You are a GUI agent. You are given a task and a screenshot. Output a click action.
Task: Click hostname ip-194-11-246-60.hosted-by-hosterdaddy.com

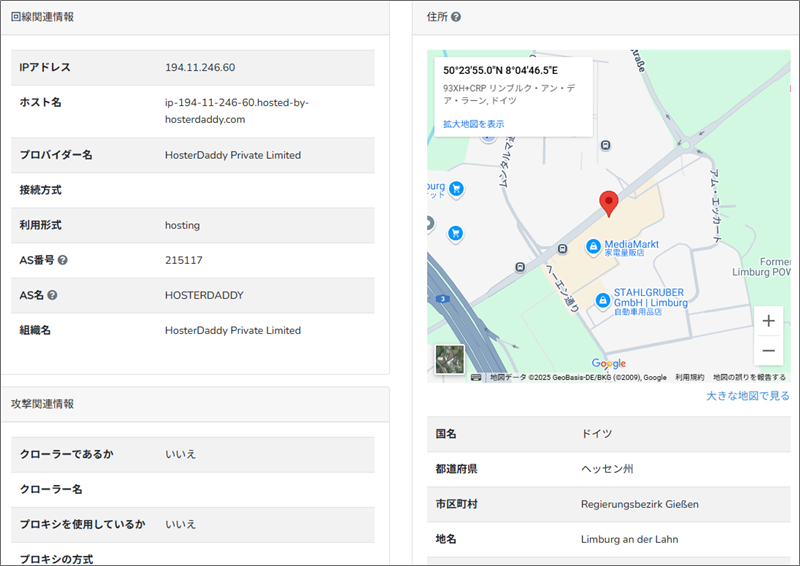coord(237,111)
